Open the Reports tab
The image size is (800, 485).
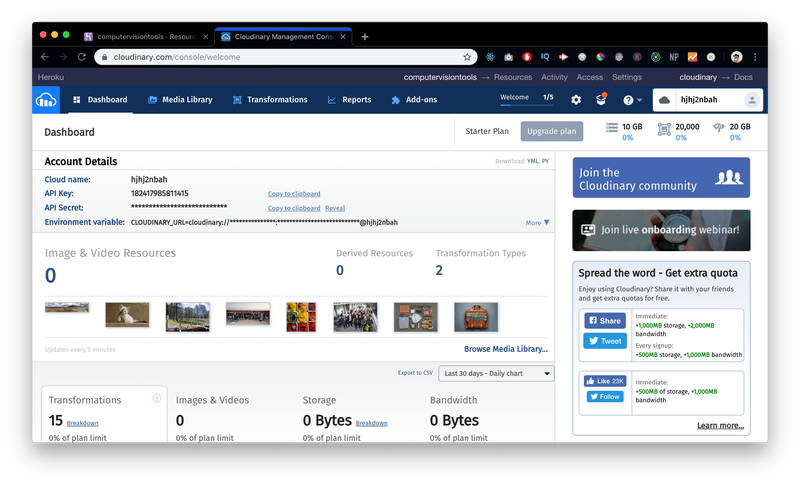click(349, 100)
